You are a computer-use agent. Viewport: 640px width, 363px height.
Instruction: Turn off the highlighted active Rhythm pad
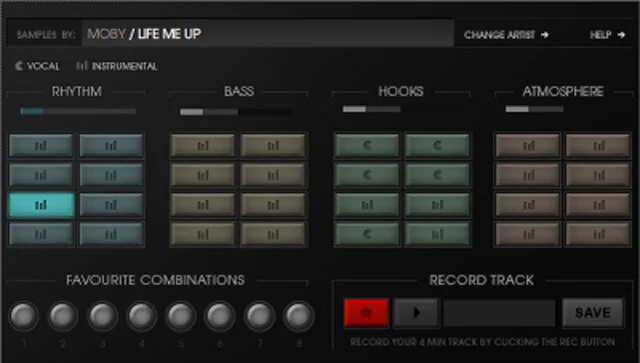click(41, 205)
